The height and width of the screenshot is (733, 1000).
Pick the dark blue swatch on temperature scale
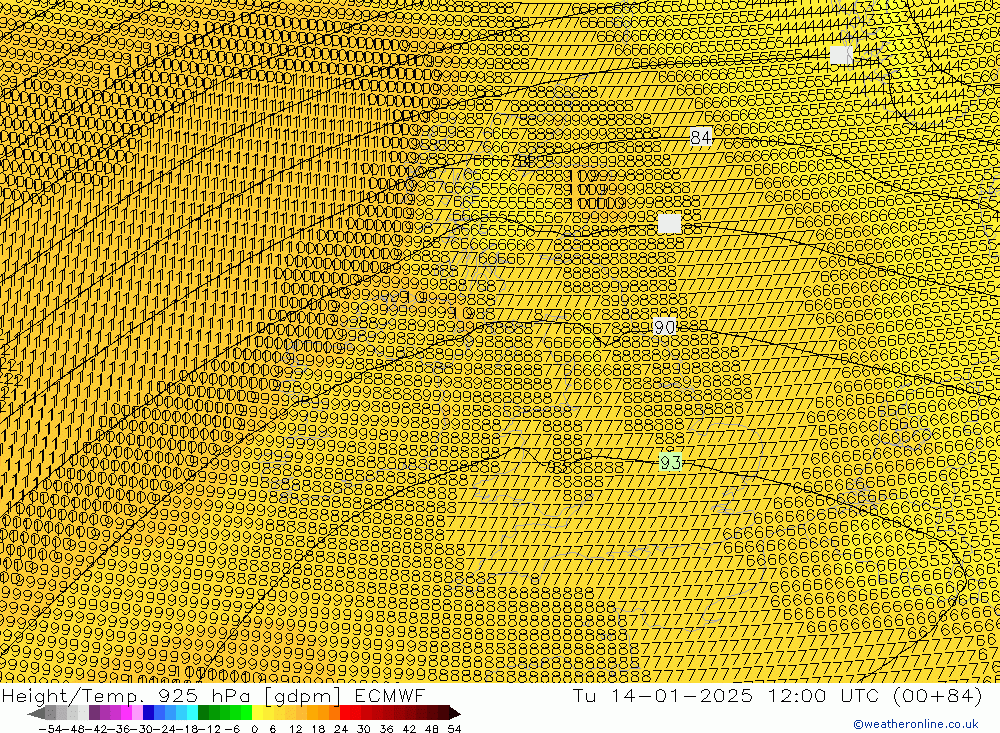(x=148, y=713)
